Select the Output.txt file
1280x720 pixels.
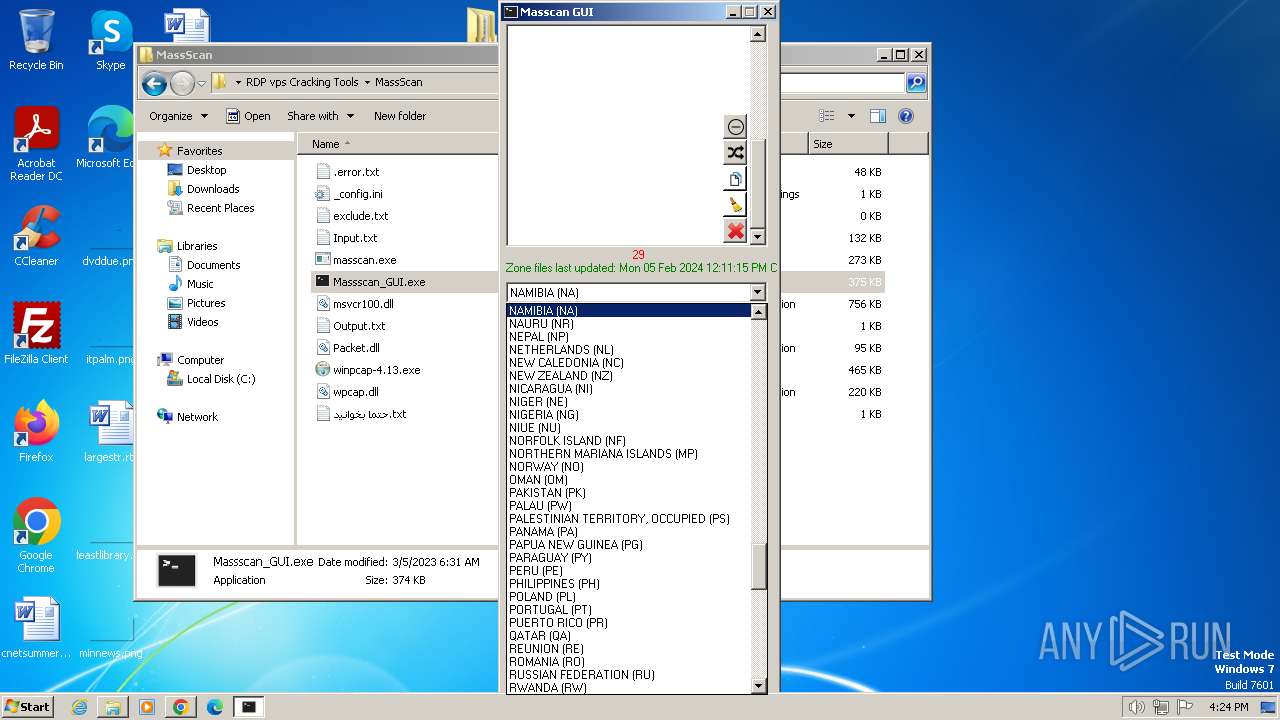359,326
